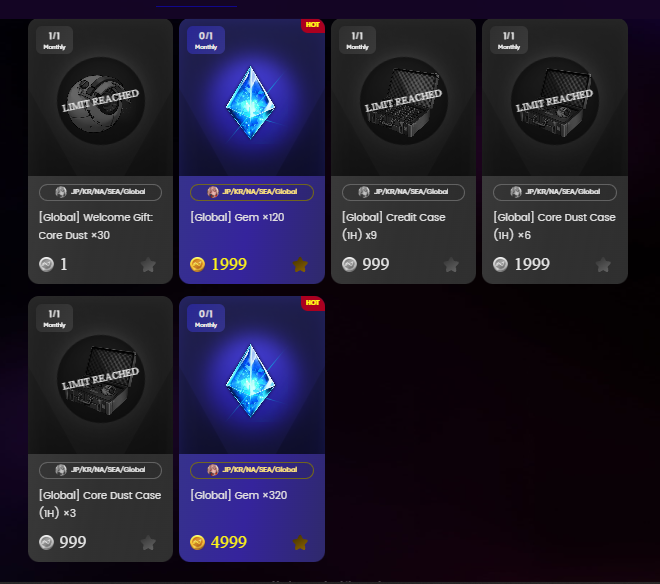
Task: Click the HOT badge on Gem ×320
Action: pyautogui.click(x=313, y=303)
